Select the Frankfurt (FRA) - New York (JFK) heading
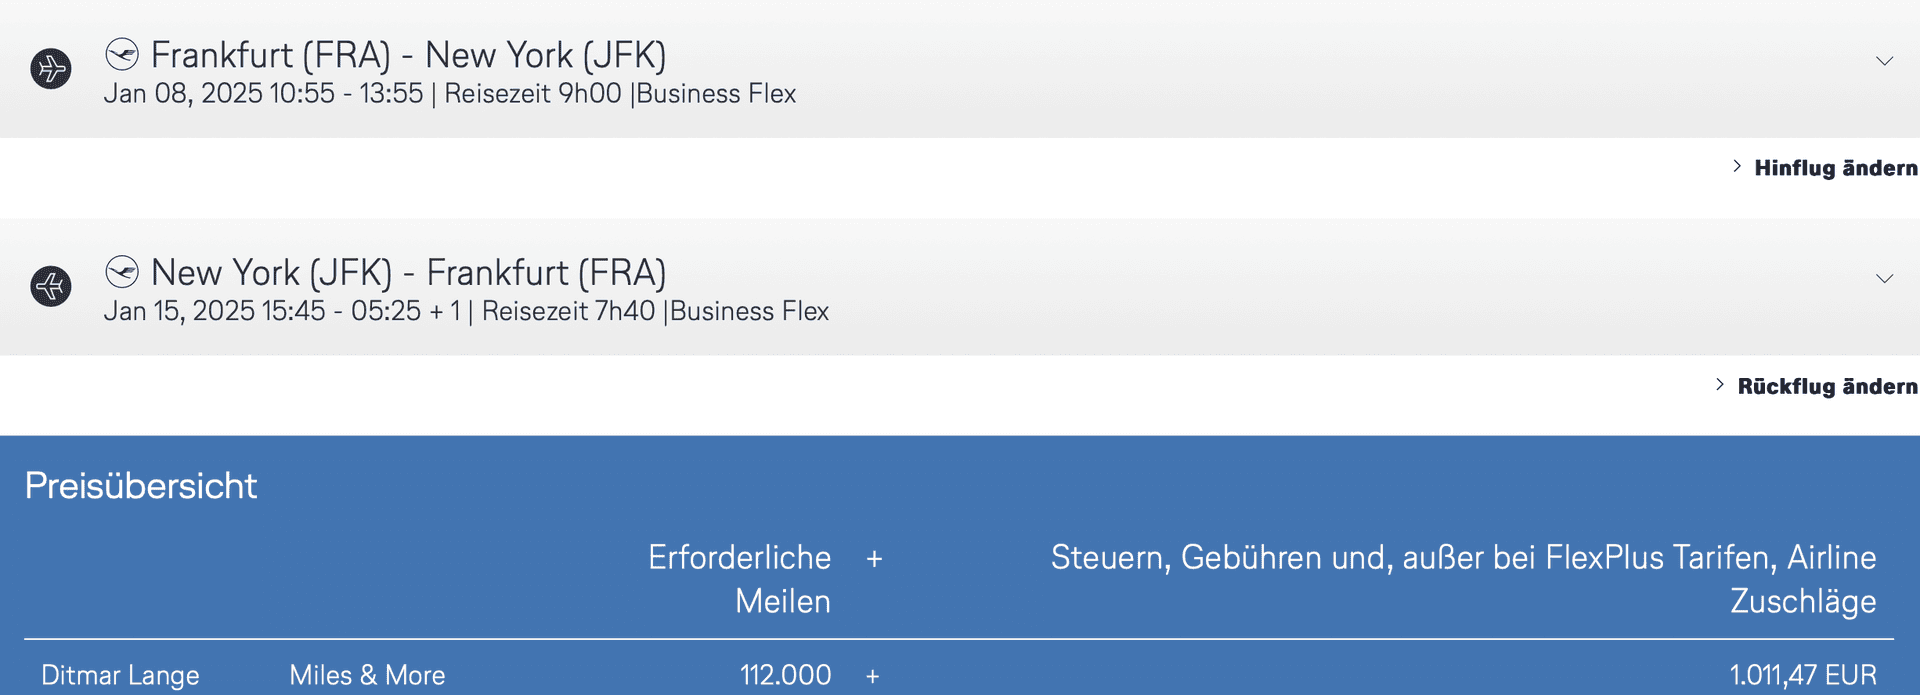The height and width of the screenshot is (695, 1920). [408, 55]
